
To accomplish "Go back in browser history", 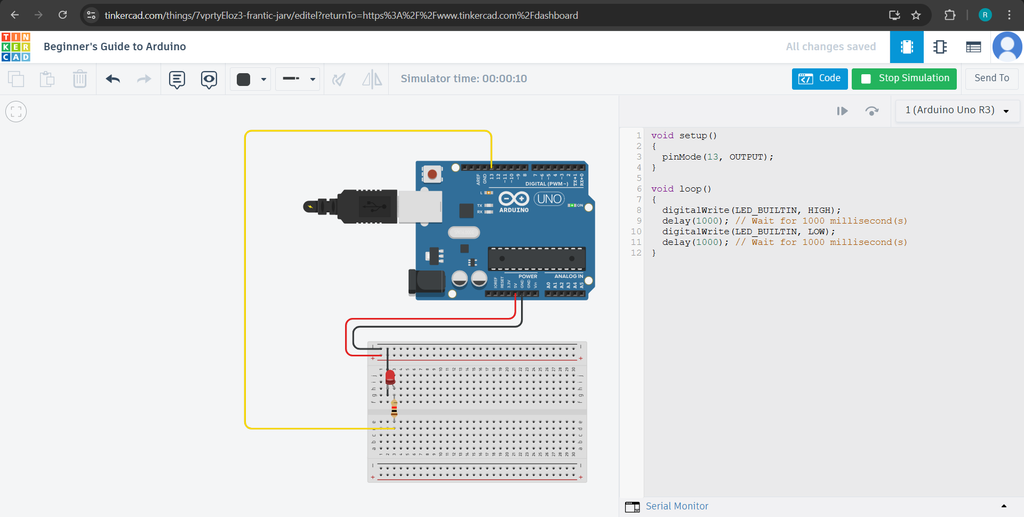I will coord(15,14).
